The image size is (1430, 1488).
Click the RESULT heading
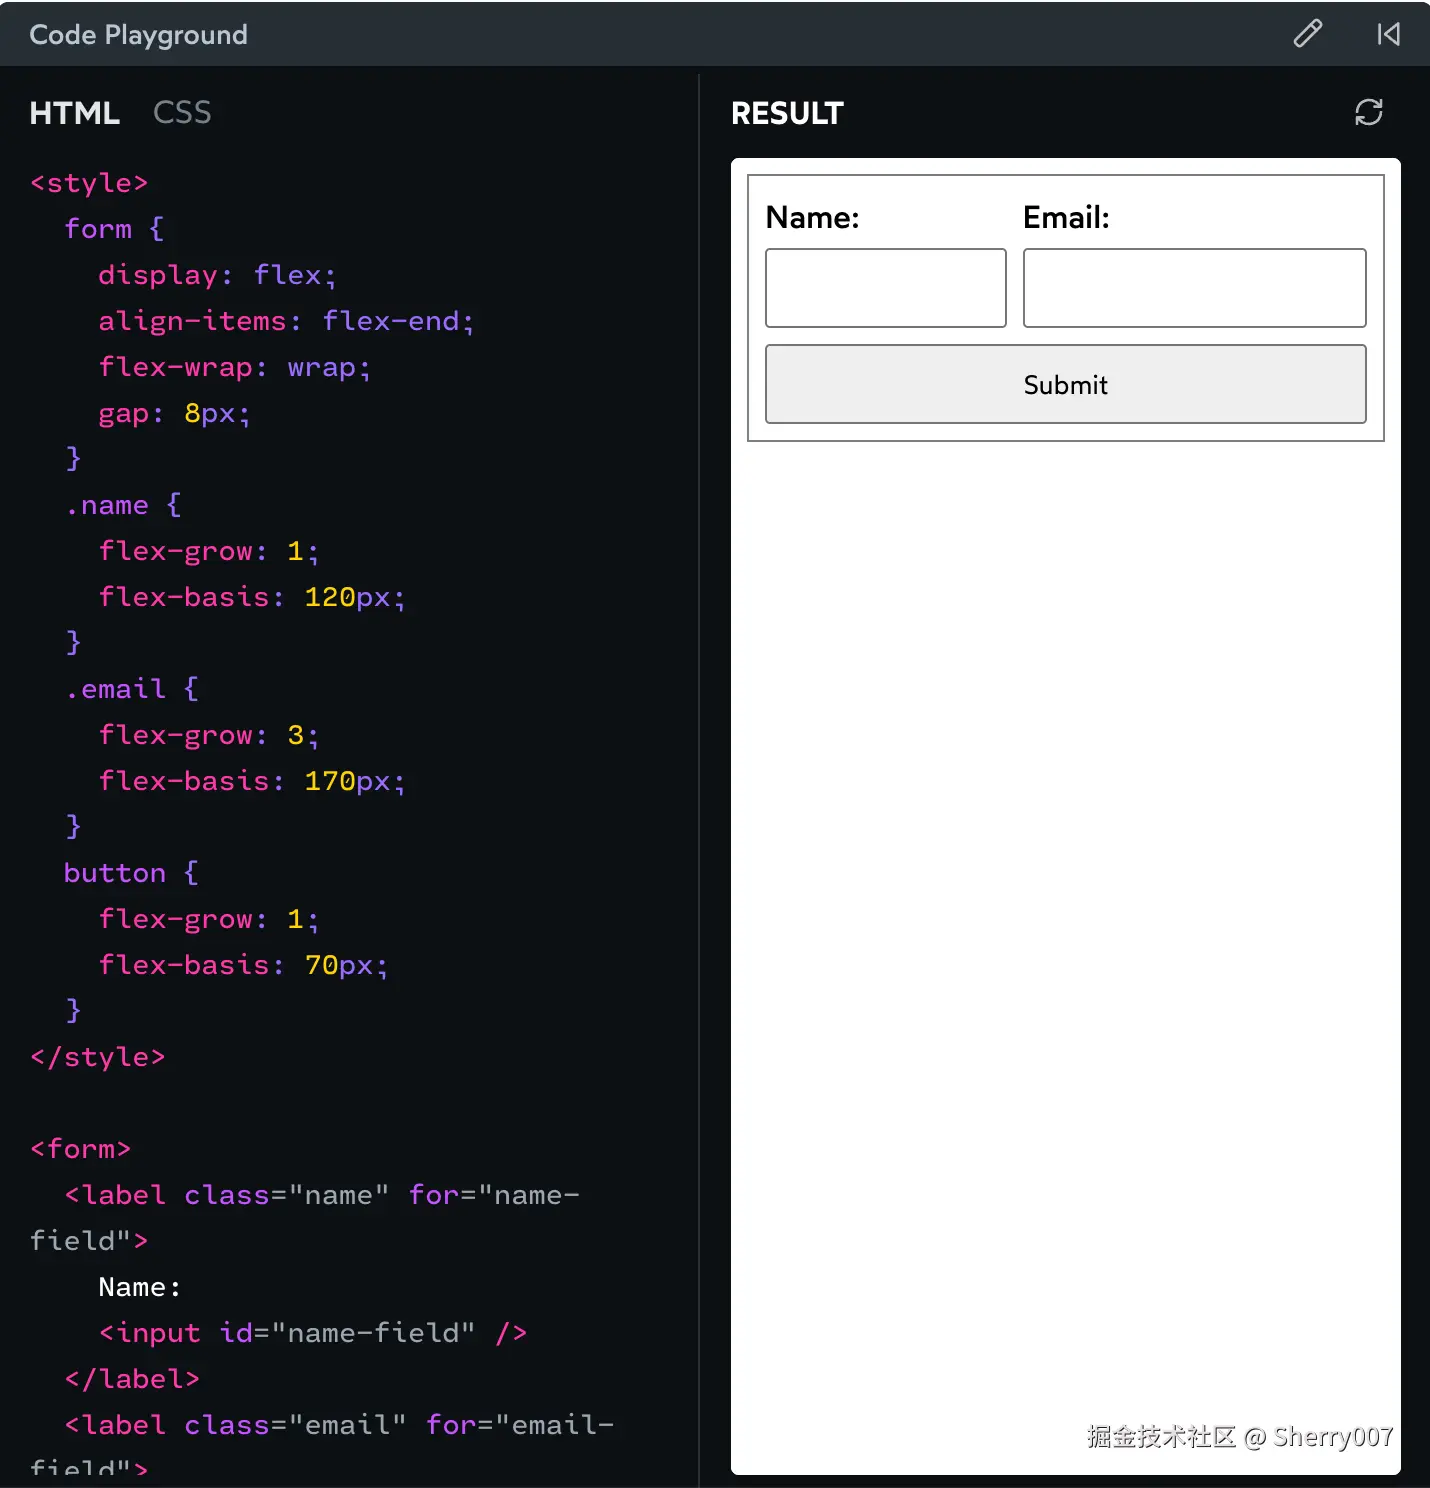click(788, 114)
